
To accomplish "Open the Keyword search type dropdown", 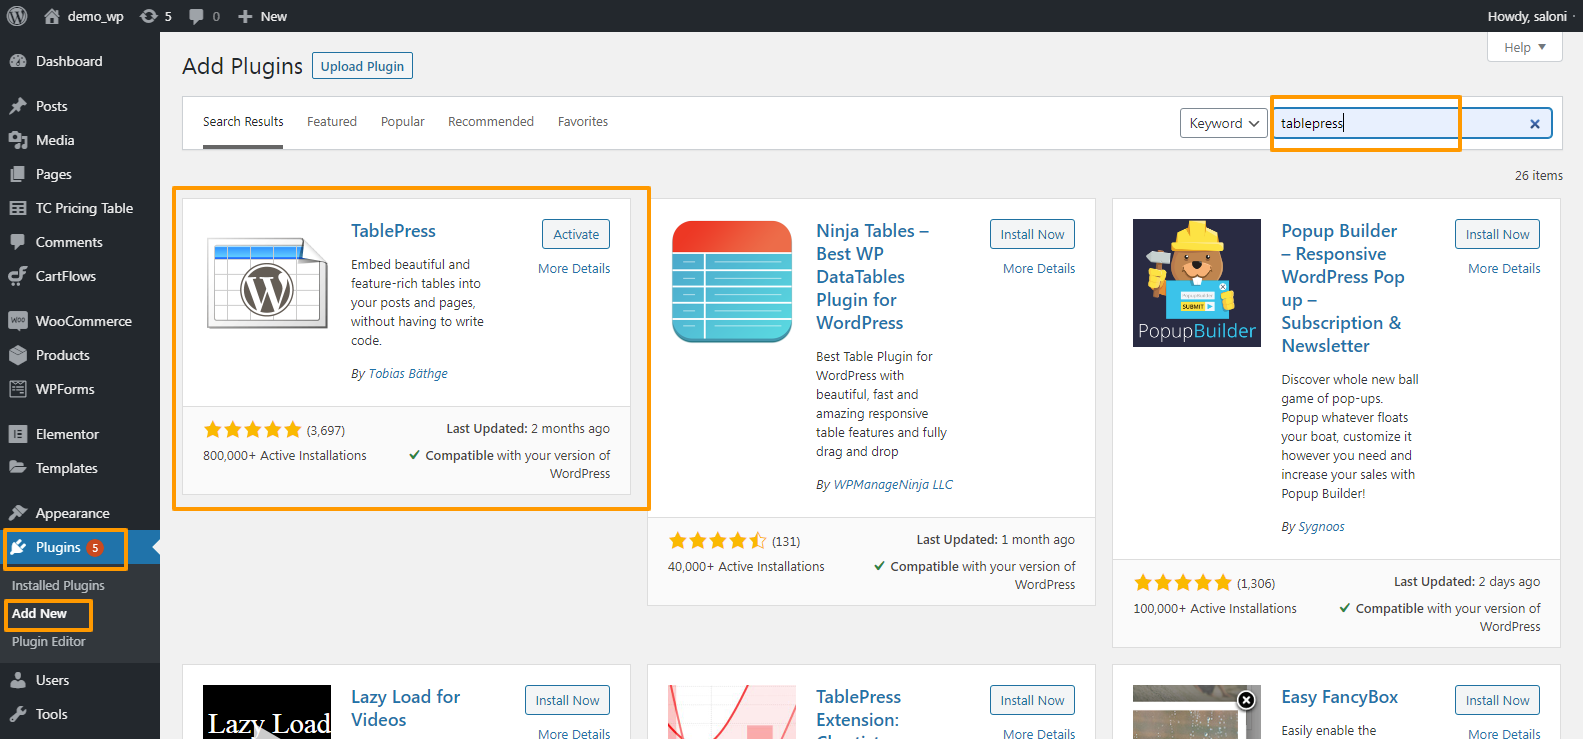I will pyautogui.click(x=1224, y=123).
